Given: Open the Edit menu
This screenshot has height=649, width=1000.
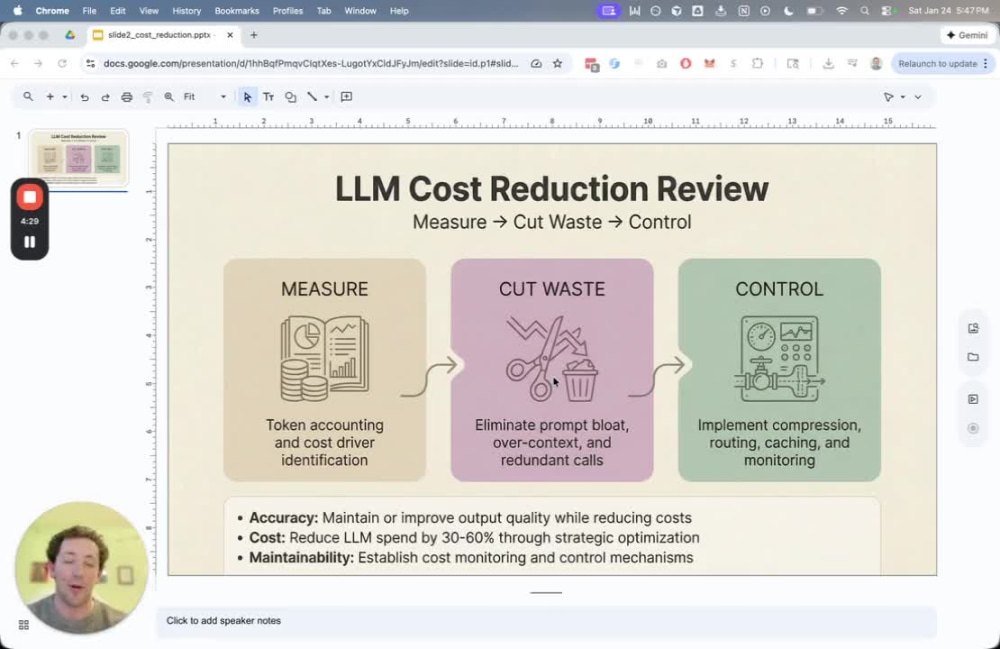Looking at the screenshot, I should pyautogui.click(x=117, y=11).
